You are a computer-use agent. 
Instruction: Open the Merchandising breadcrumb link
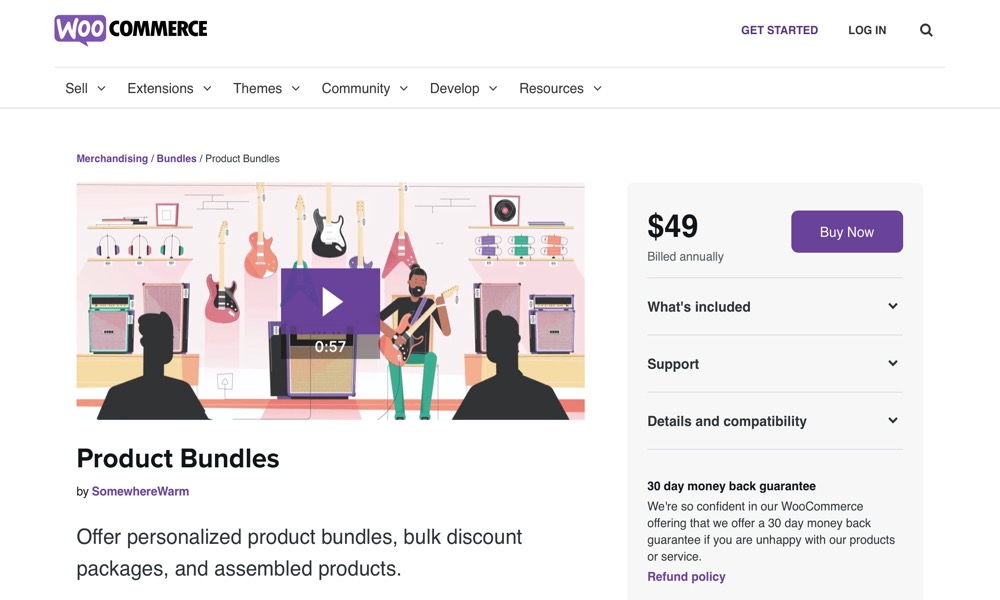112,159
